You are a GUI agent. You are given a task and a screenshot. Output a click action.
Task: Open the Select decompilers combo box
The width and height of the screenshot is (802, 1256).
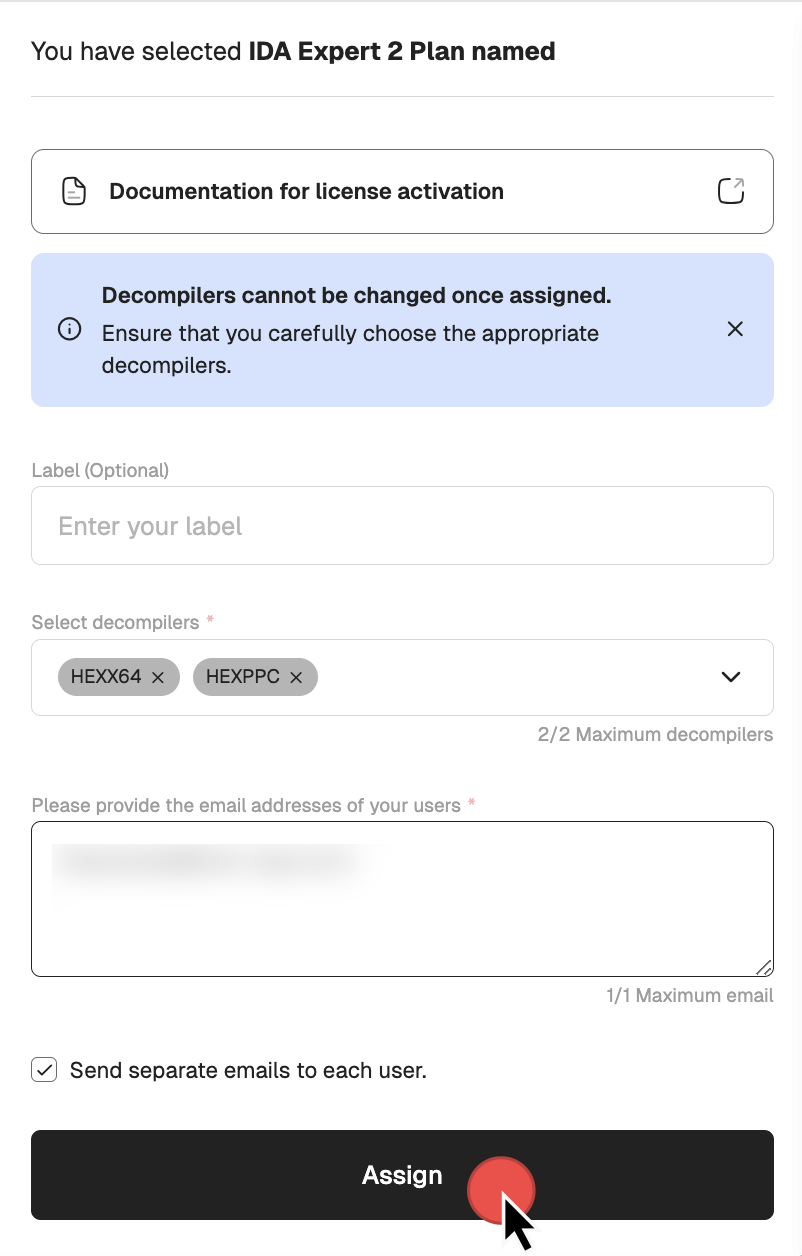pyautogui.click(x=500, y=677)
